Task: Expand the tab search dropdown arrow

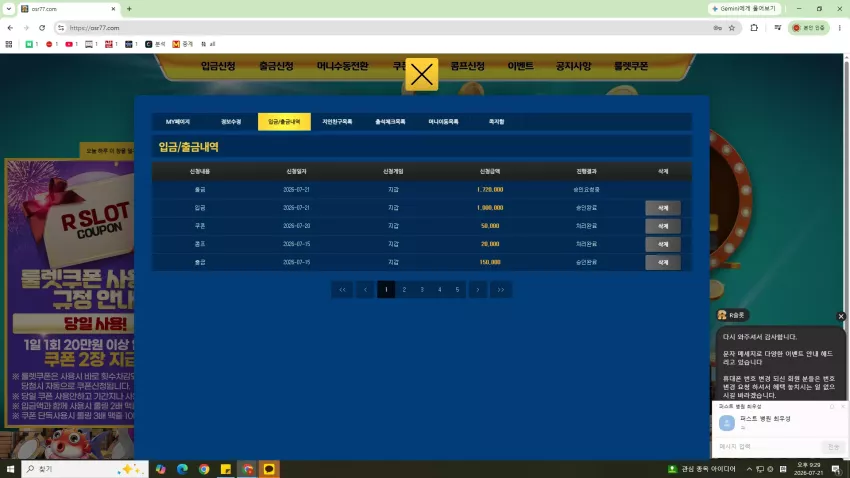Action: pyautogui.click(x=9, y=9)
